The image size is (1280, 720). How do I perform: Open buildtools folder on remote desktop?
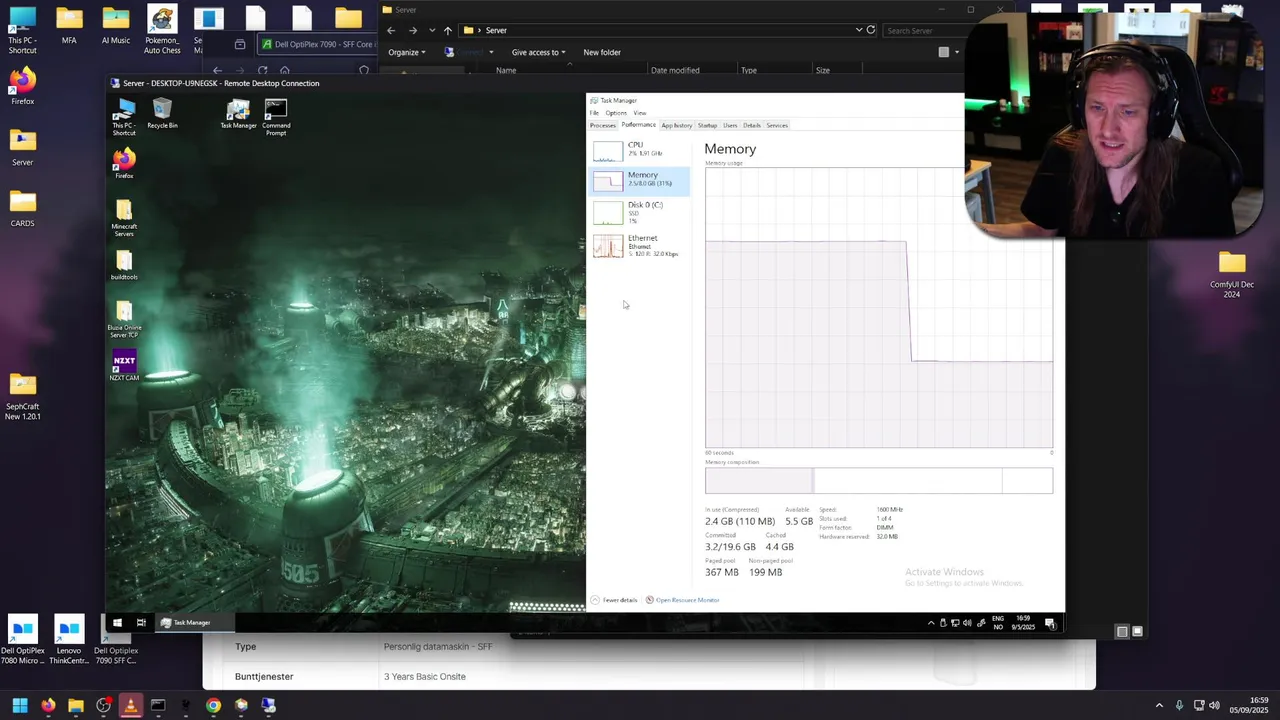124,266
